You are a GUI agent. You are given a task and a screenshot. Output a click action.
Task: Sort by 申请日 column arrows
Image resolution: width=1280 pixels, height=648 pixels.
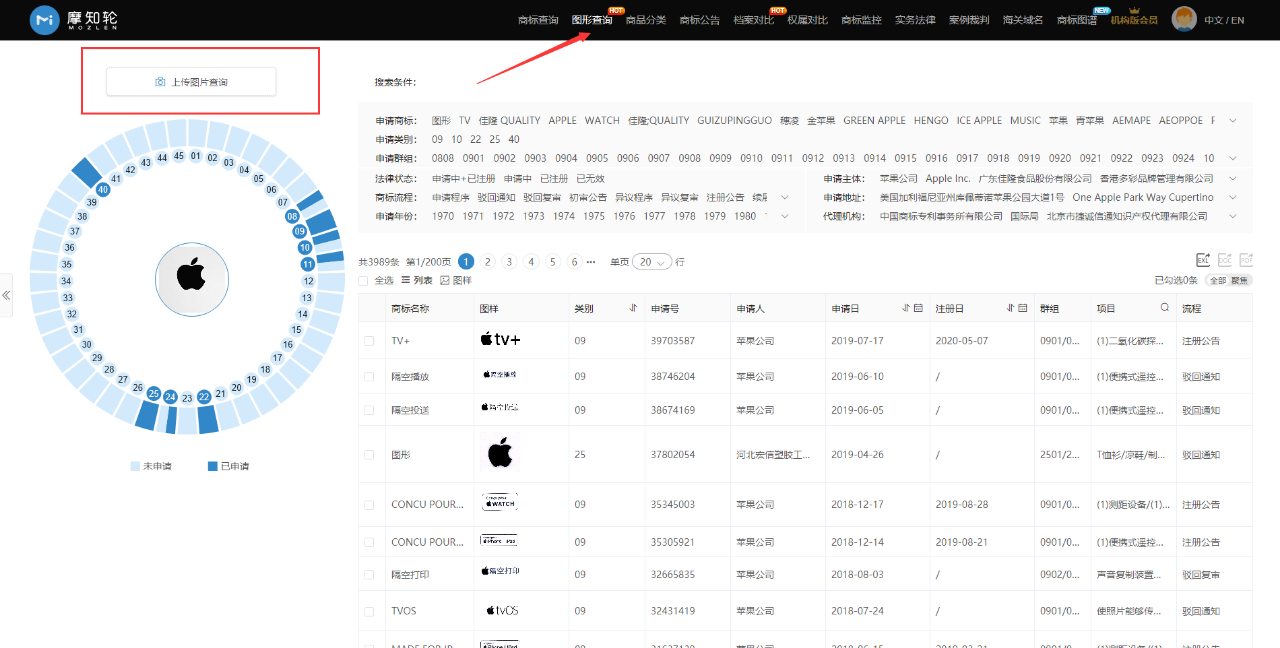click(x=906, y=308)
